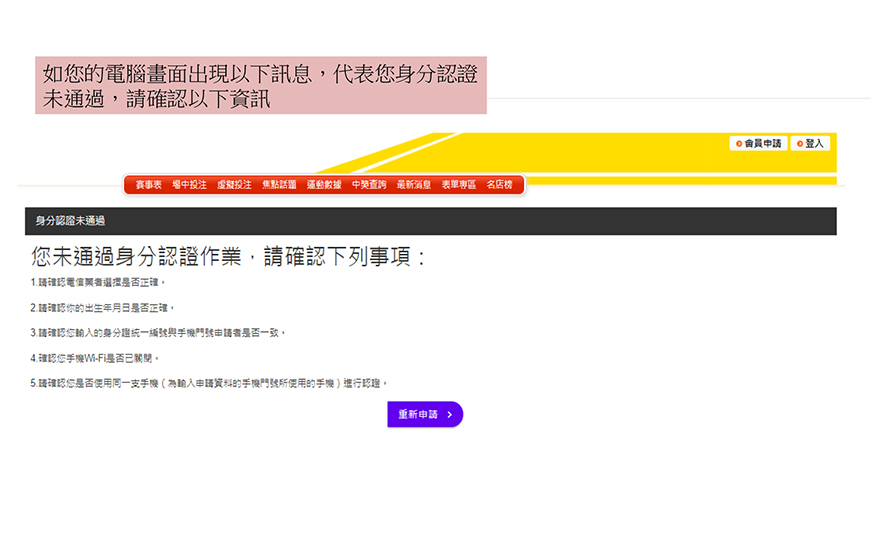View 最新消息 from the menu

point(414,185)
